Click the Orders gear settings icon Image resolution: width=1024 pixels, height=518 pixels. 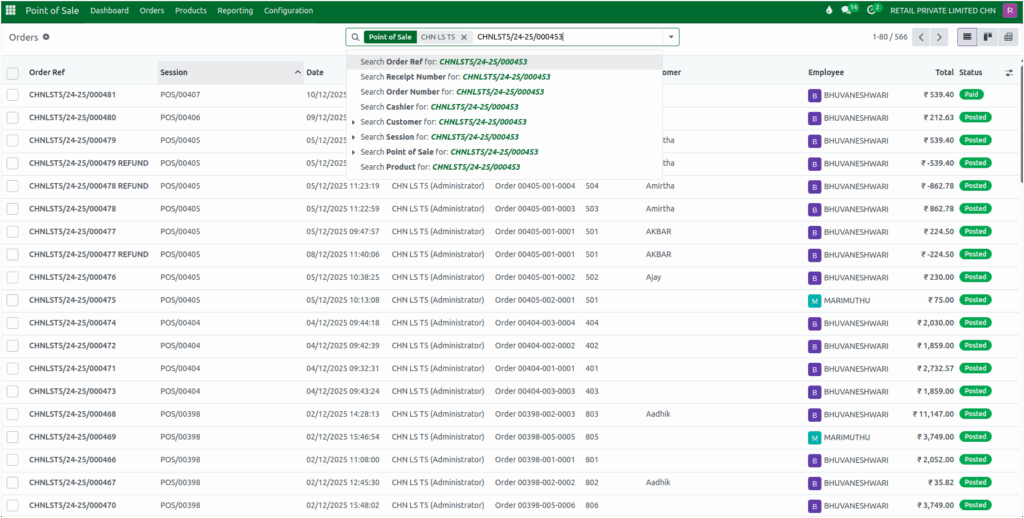(x=46, y=37)
